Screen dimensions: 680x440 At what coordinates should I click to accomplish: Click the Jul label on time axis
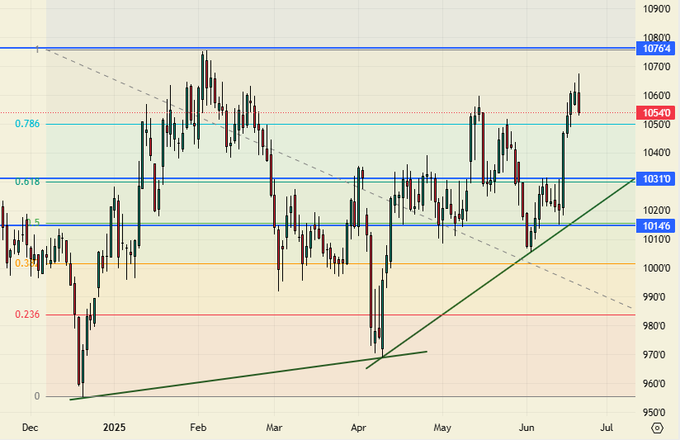606,426
